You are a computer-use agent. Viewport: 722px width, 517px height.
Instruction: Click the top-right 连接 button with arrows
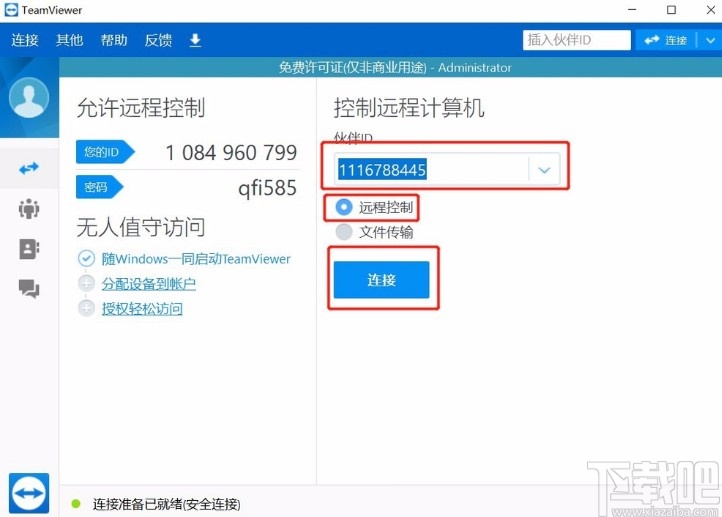pos(665,40)
